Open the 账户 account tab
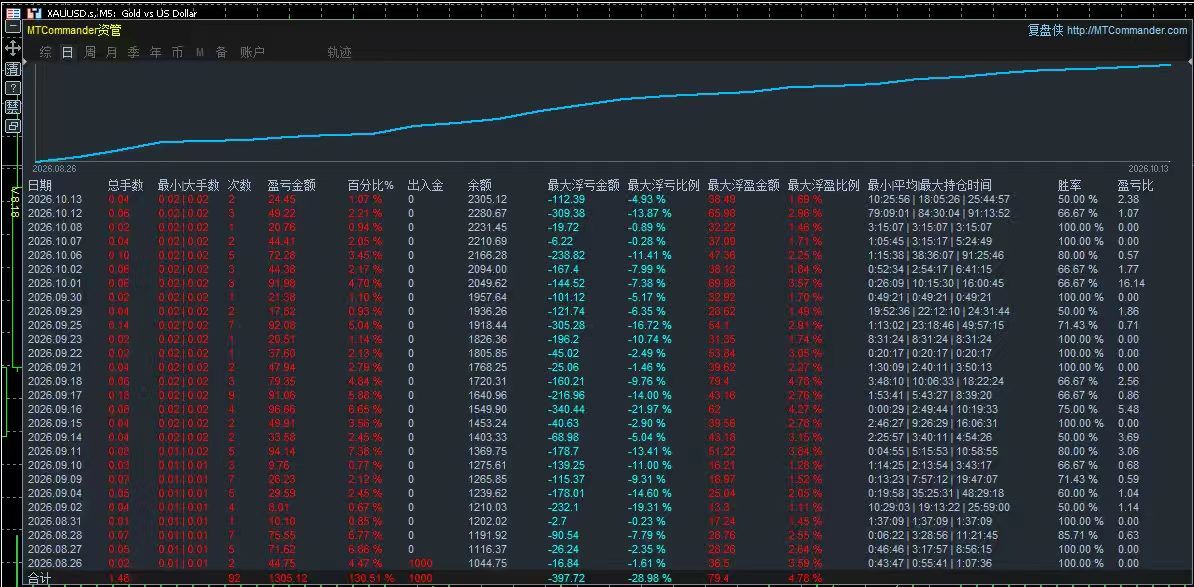Viewport: 1194px width, 587px height. tap(252, 53)
